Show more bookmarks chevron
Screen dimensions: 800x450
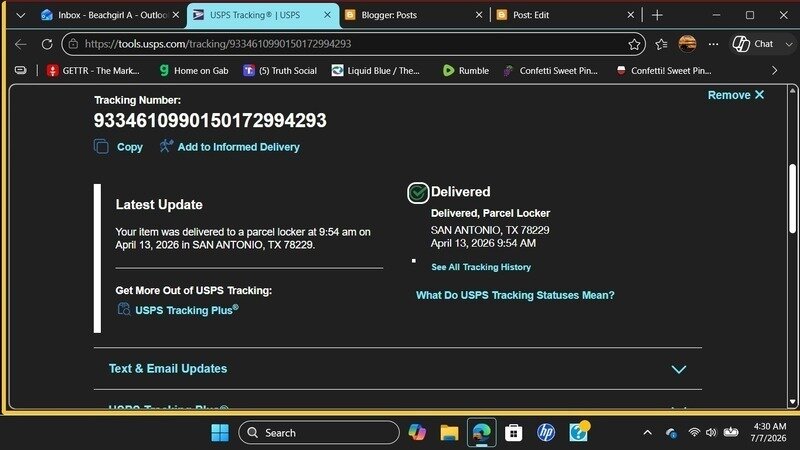pos(774,71)
